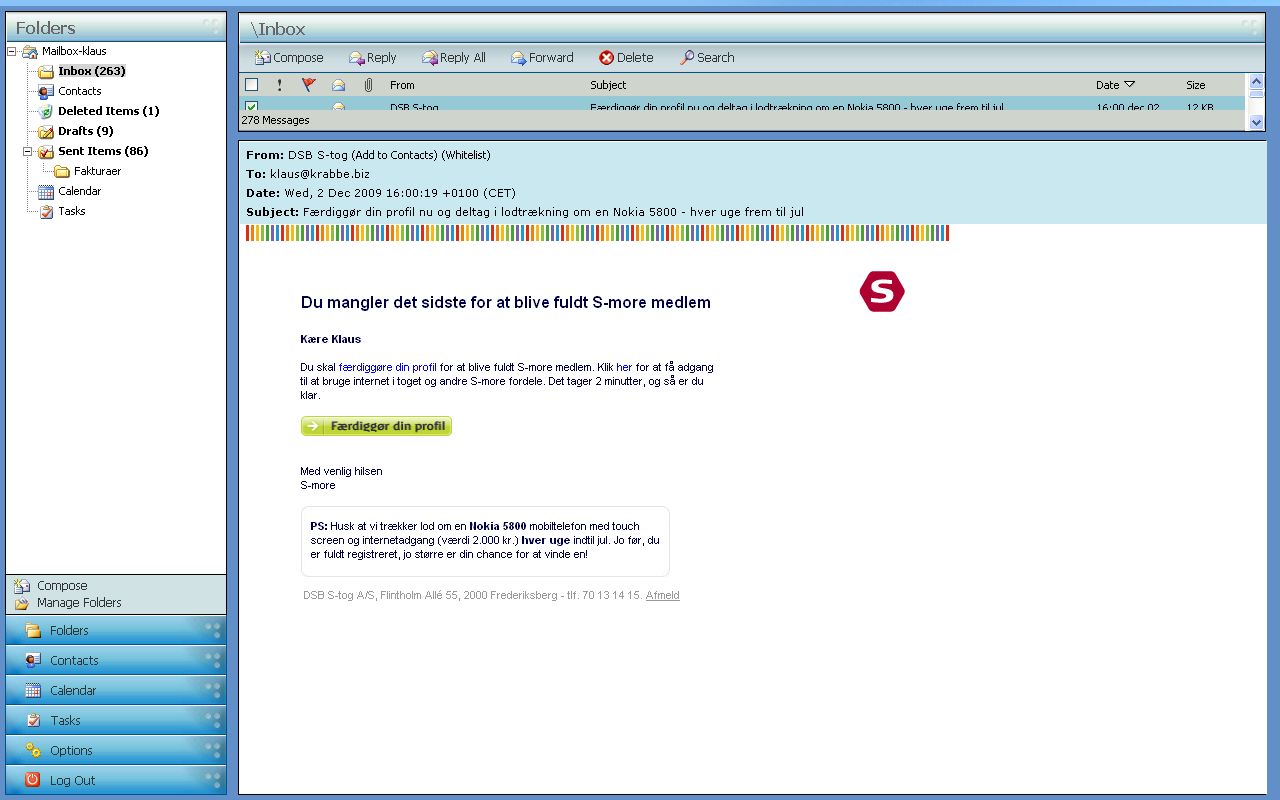1280x800 pixels.
Task: Select the Mailbox-klaus root node
Action: point(73,51)
